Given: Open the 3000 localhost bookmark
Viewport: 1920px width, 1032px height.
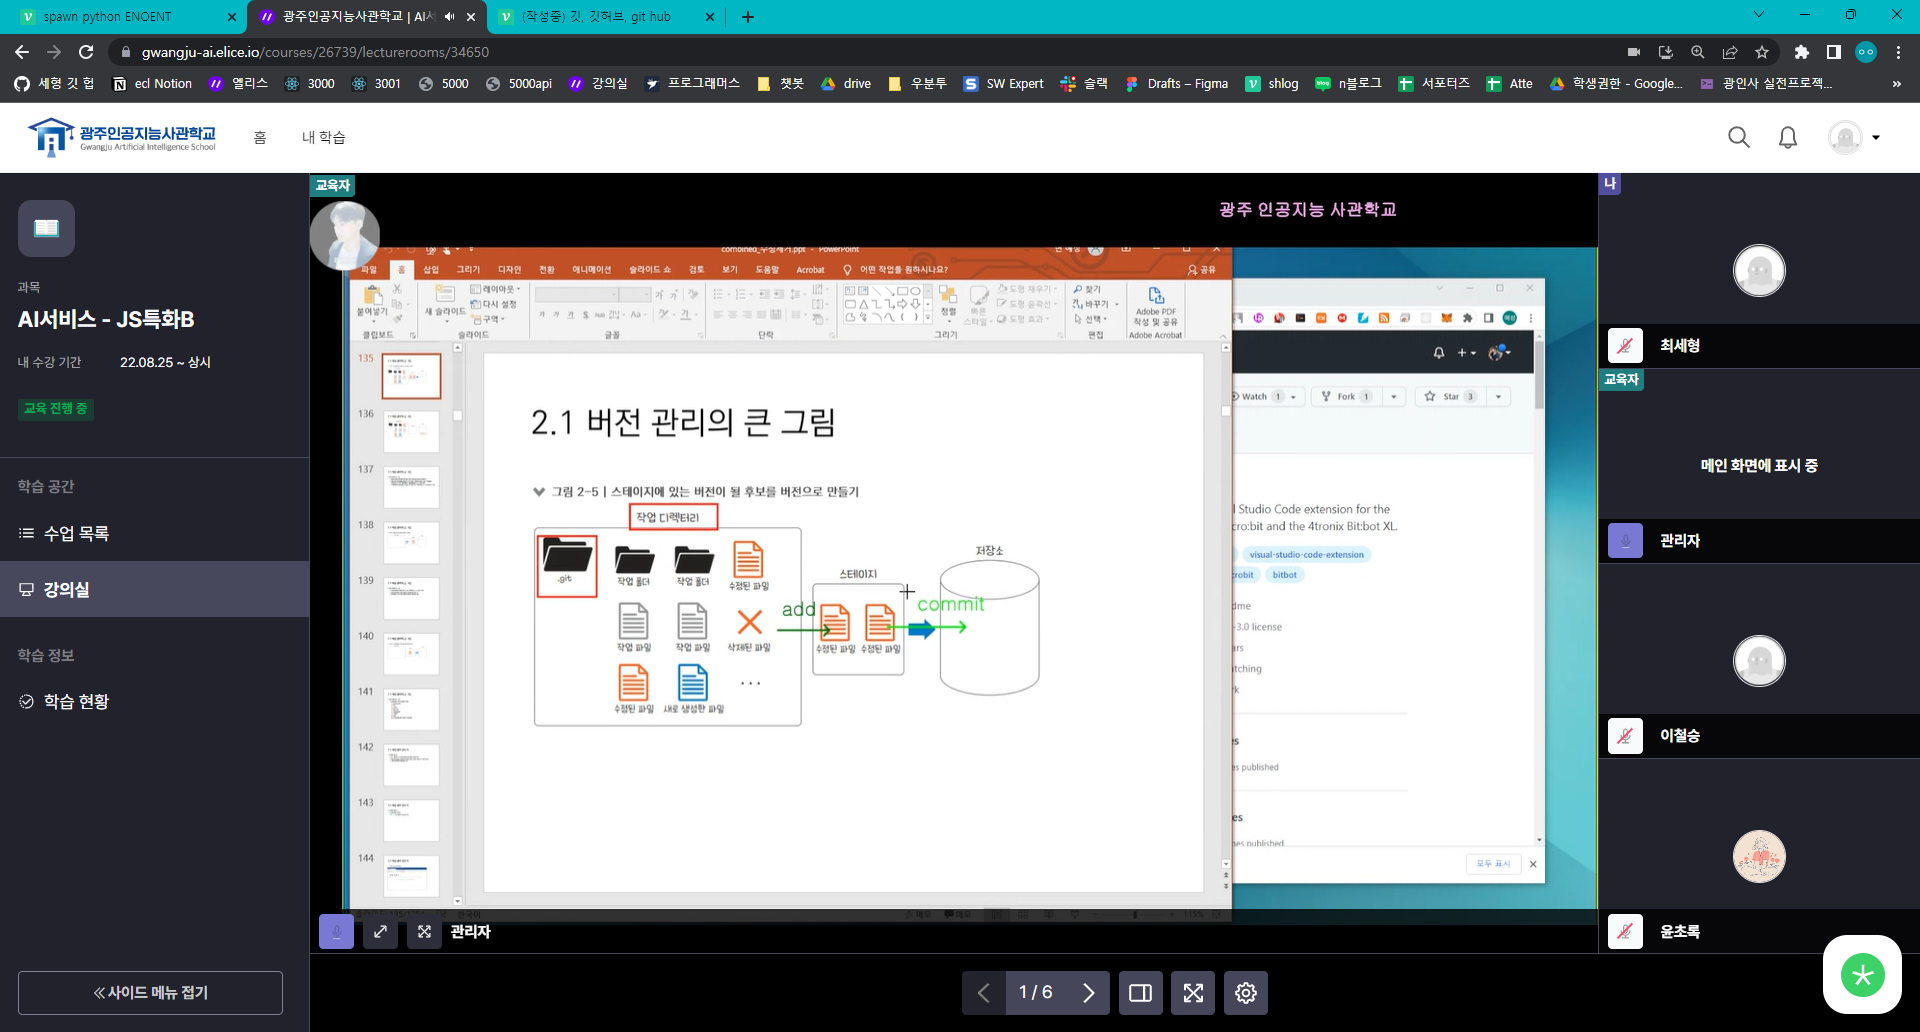Looking at the screenshot, I should click(x=309, y=84).
